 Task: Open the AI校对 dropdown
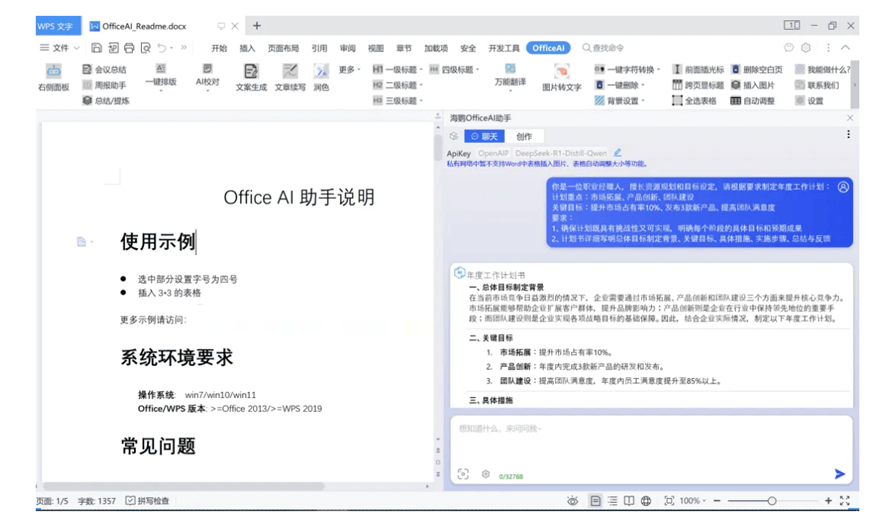pyautogui.click(x=207, y=90)
